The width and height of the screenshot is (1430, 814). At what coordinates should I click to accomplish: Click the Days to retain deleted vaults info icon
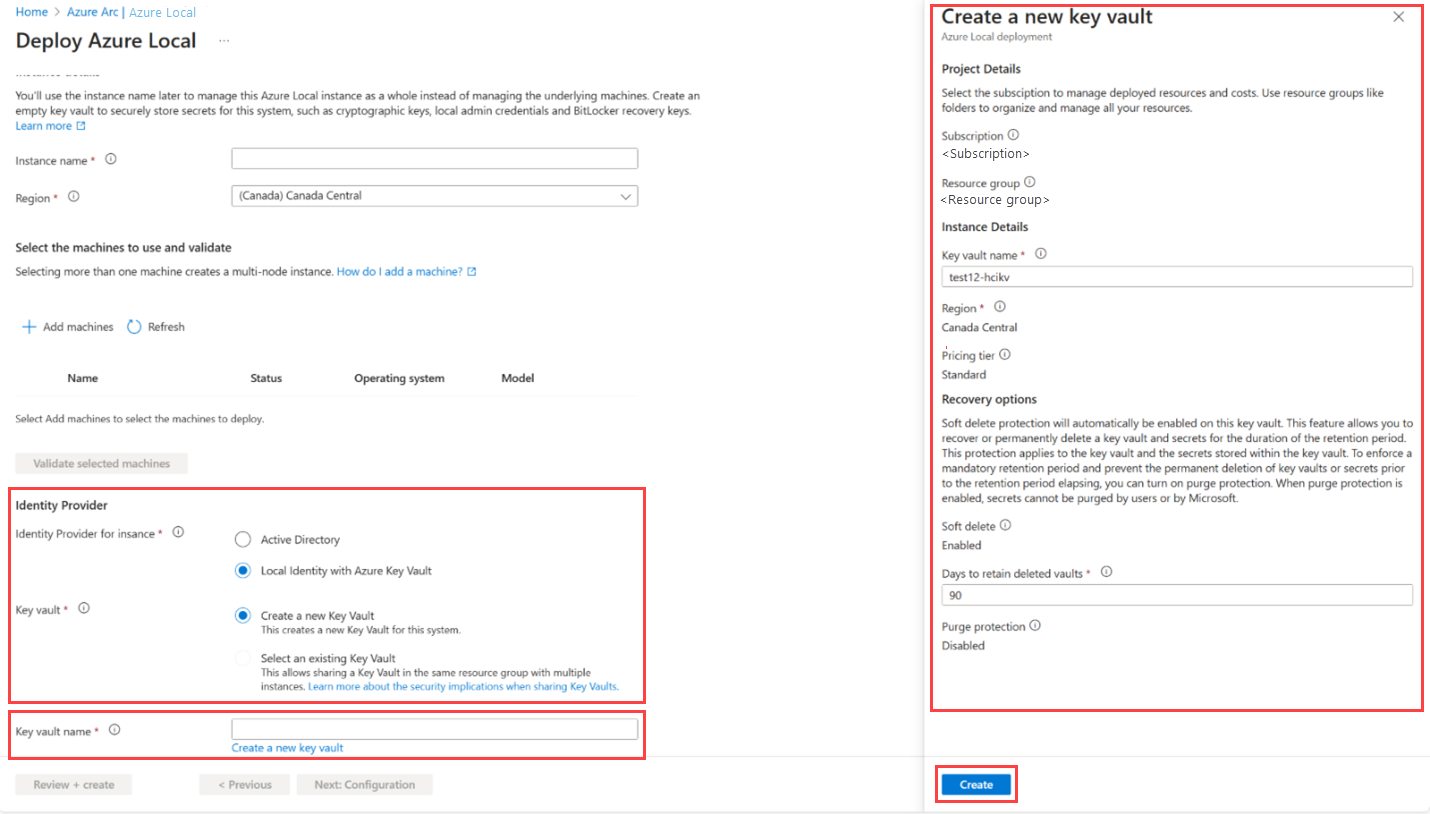coord(1106,572)
